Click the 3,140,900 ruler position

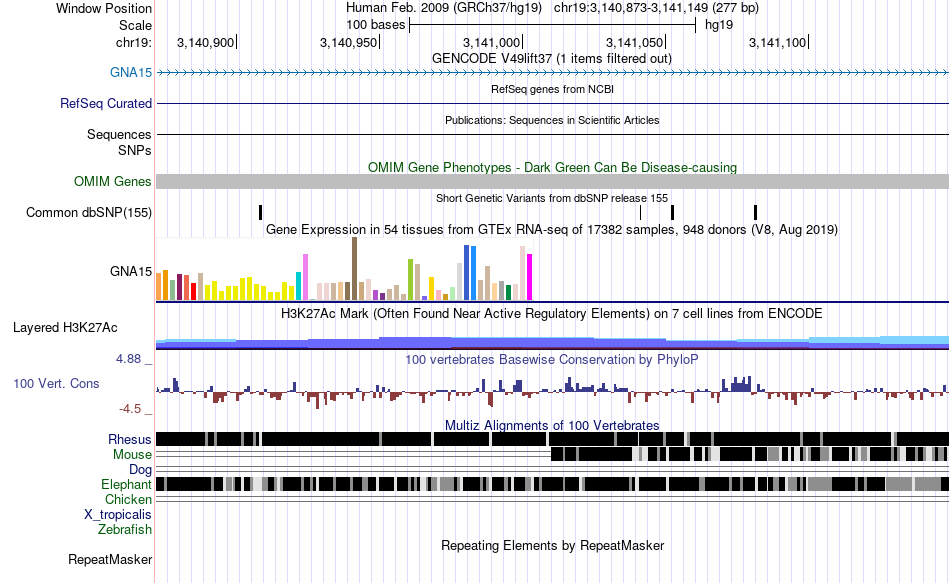point(206,42)
